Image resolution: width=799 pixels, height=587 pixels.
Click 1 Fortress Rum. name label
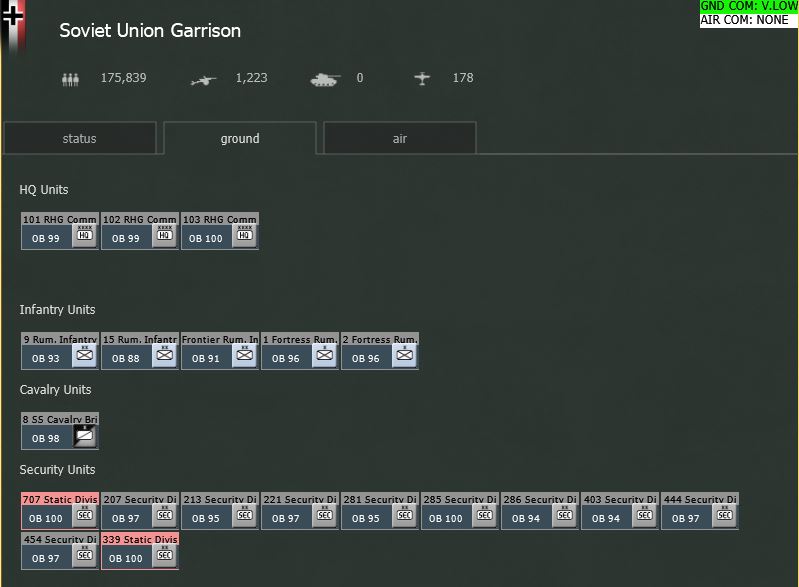pyautogui.click(x=300, y=339)
